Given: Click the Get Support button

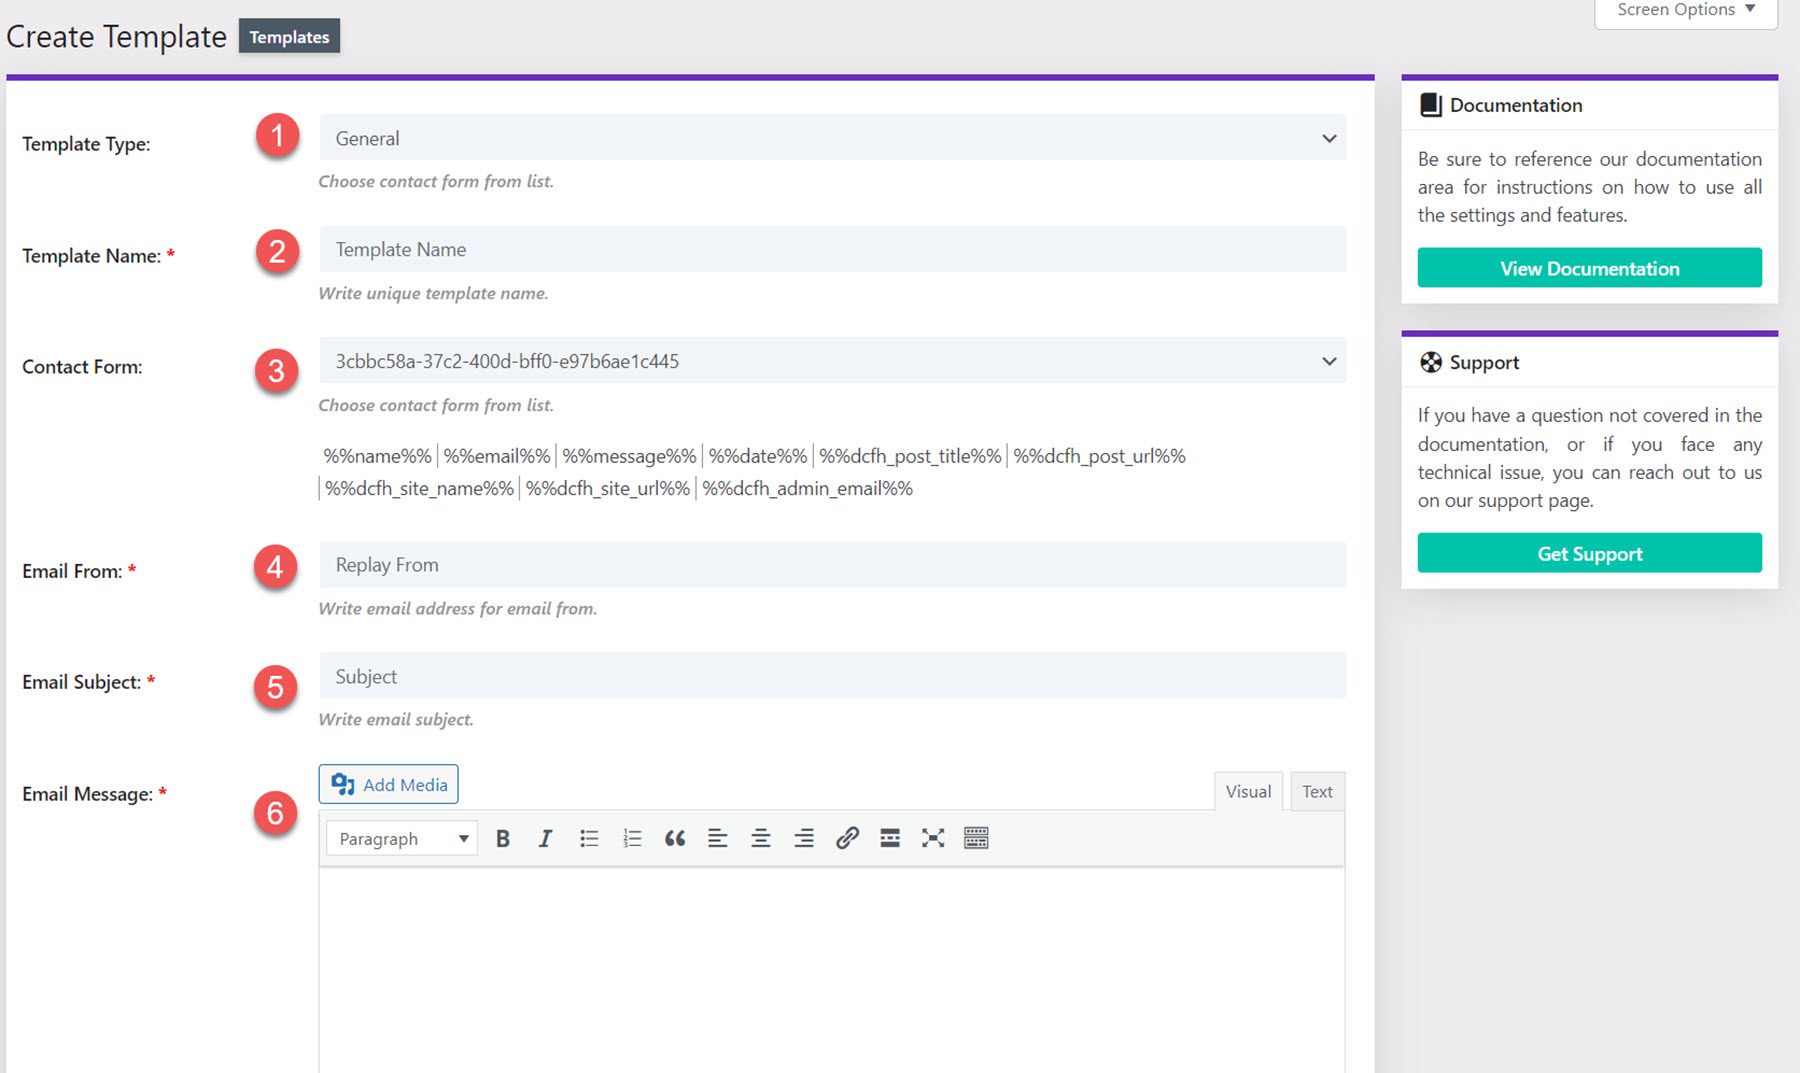Looking at the screenshot, I should [1589, 553].
